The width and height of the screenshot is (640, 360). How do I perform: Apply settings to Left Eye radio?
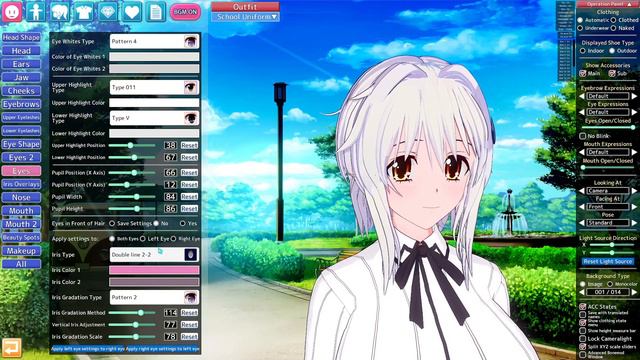tap(143, 239)
